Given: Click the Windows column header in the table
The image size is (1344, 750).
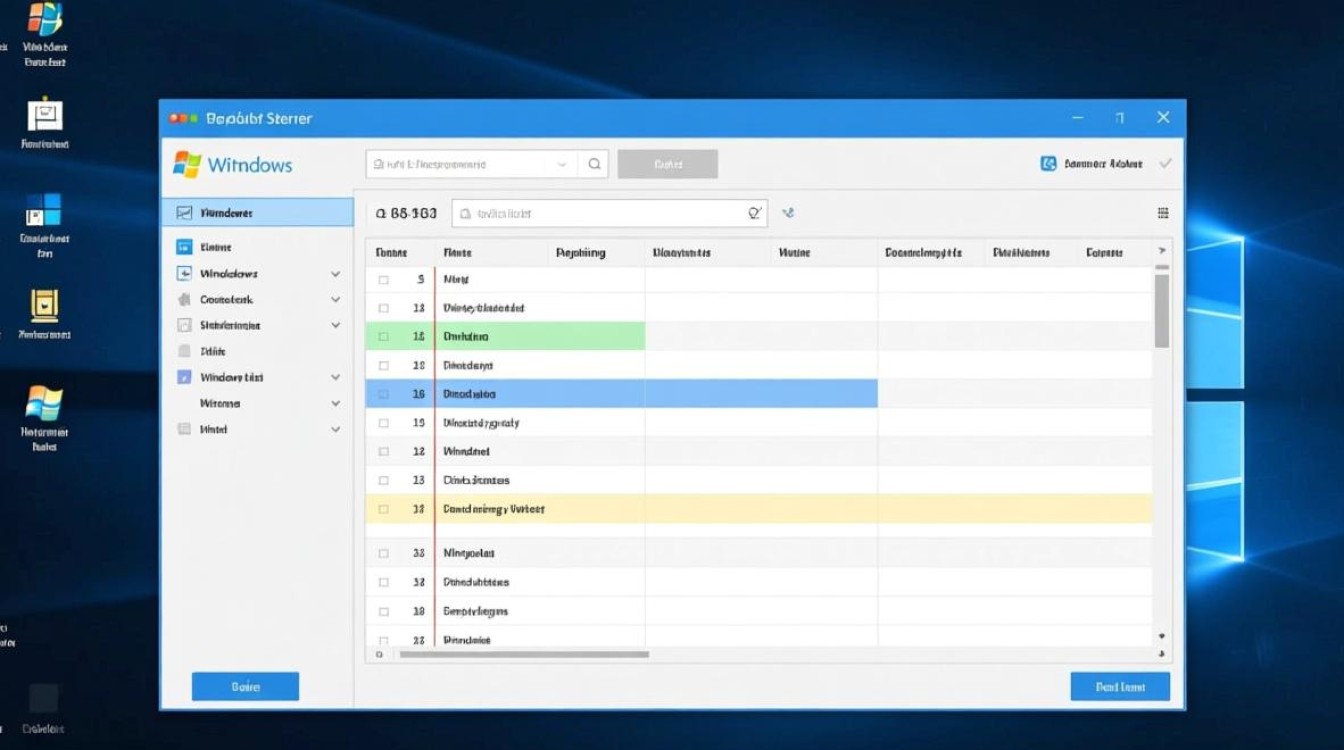Looking at the screenshot, I should tap(794, 253).
